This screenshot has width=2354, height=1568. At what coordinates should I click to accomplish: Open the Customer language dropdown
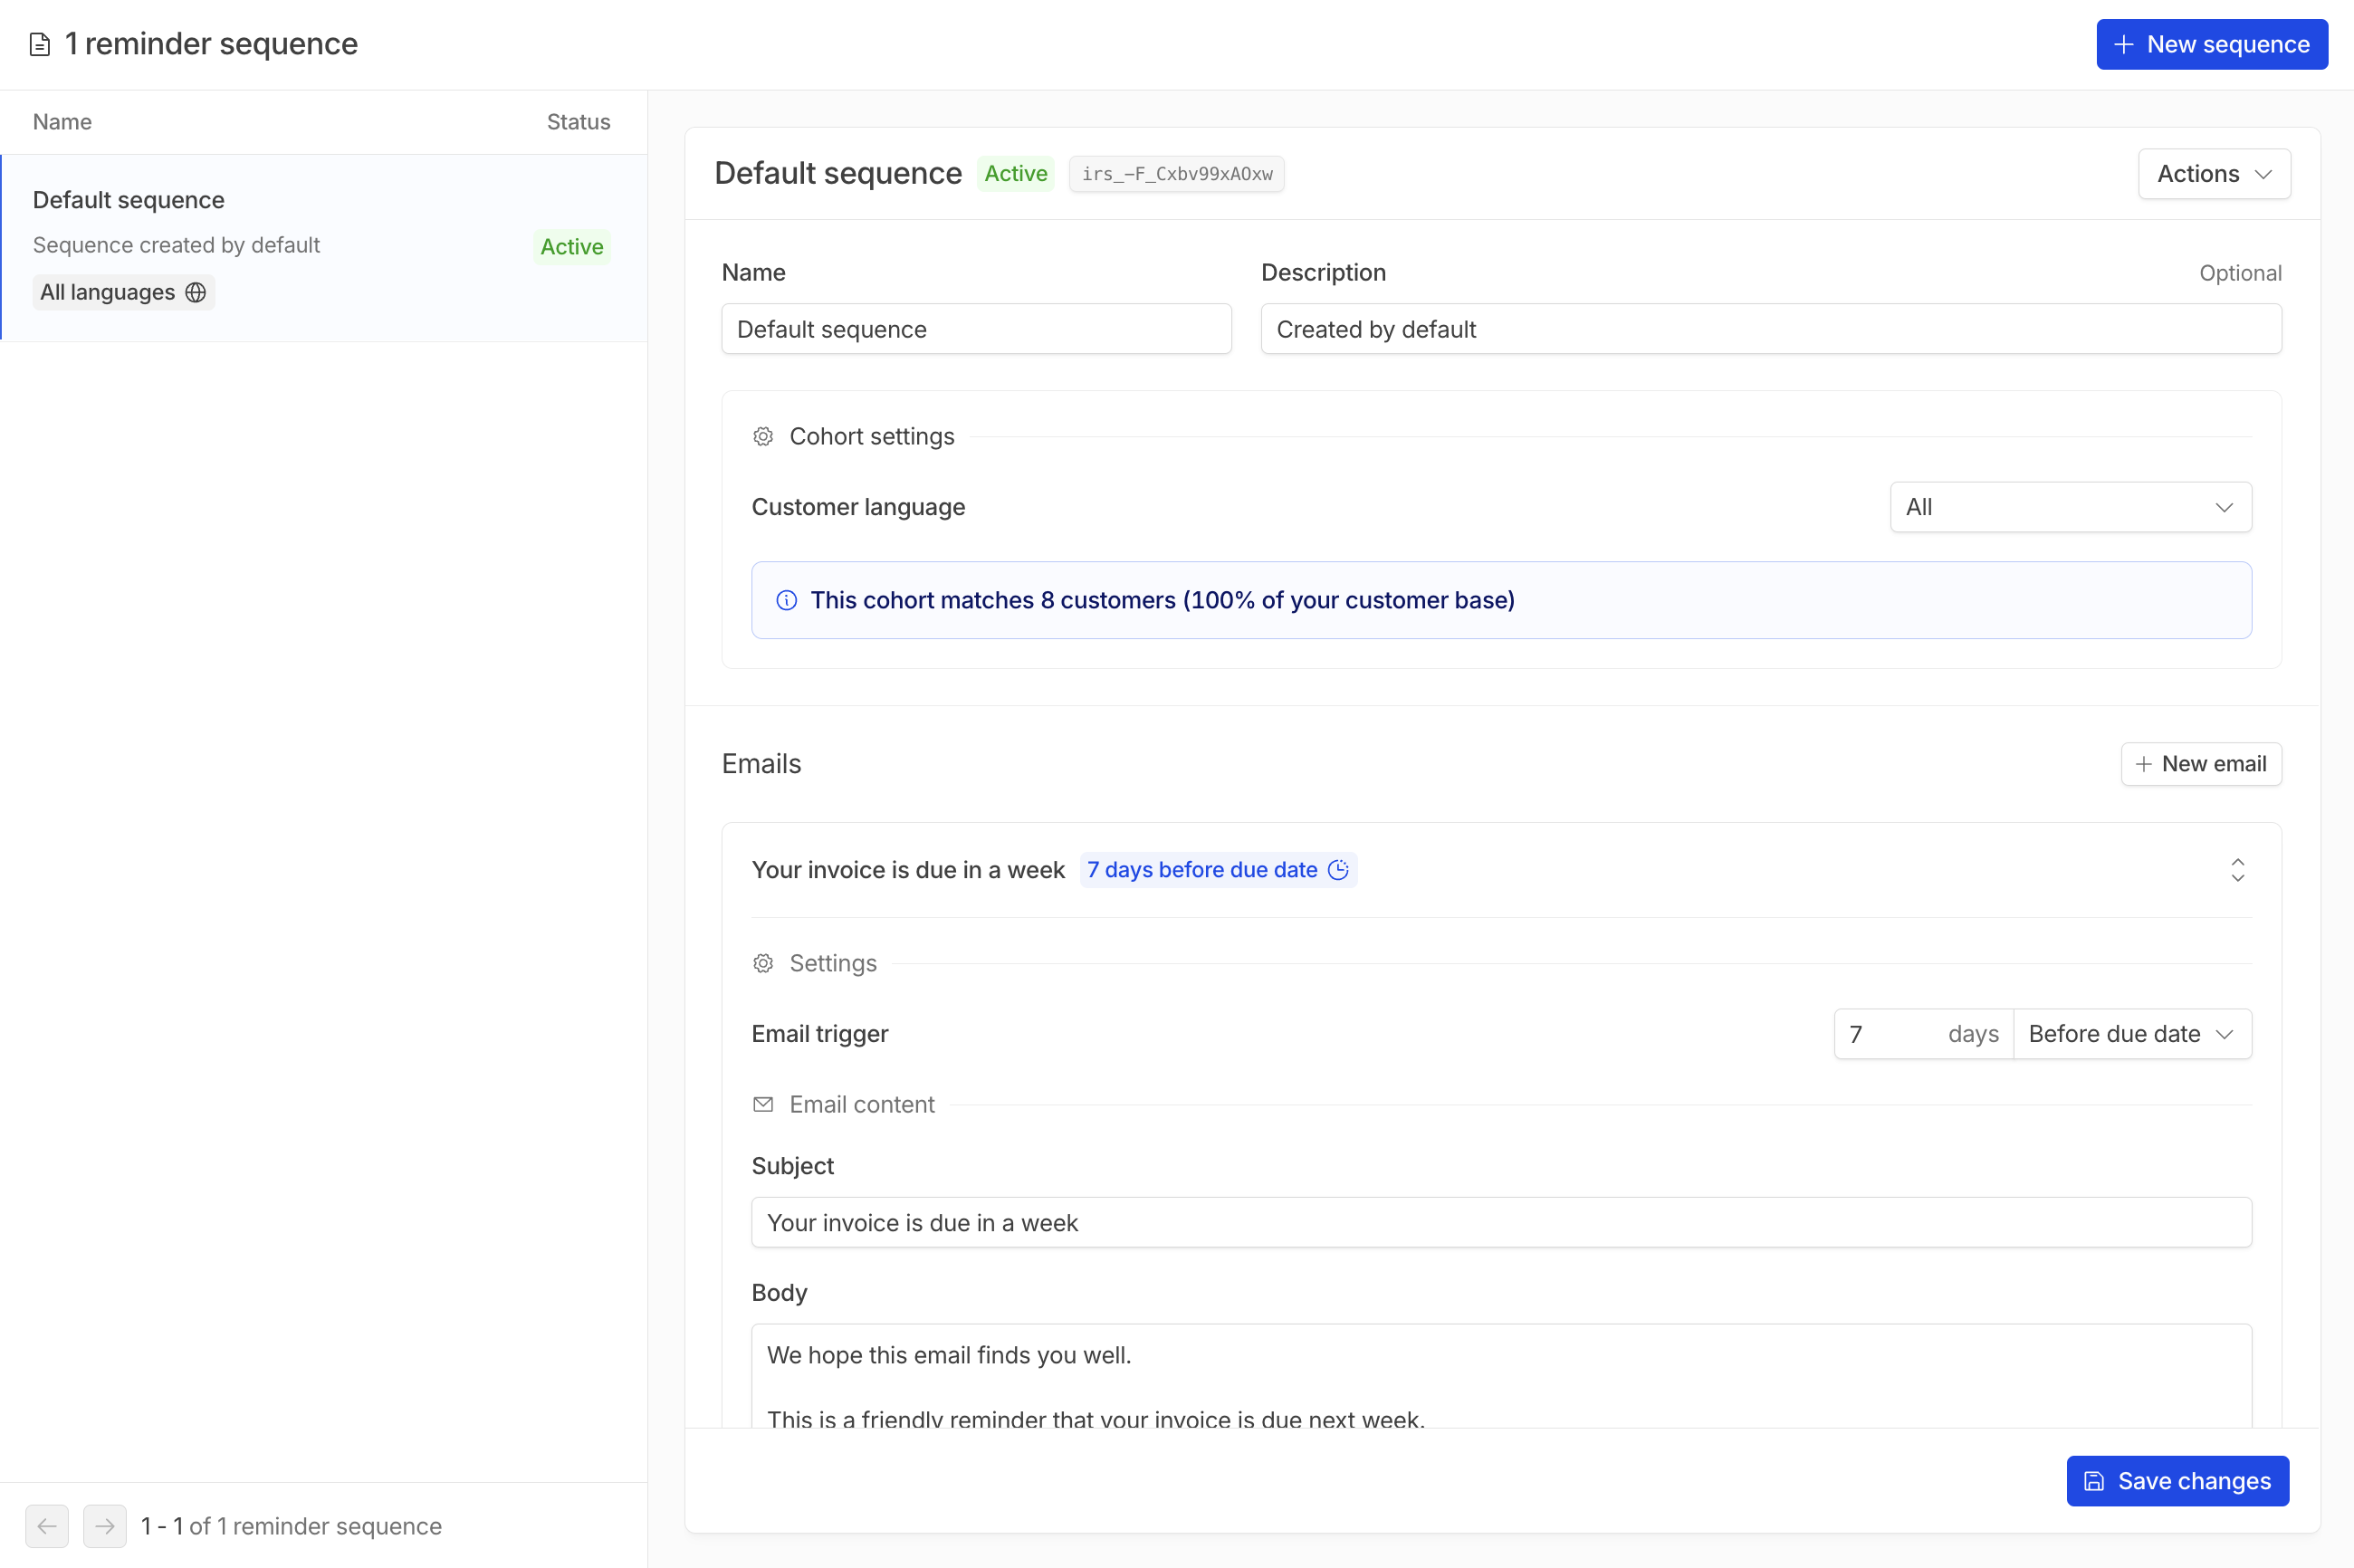point(2070,507)
